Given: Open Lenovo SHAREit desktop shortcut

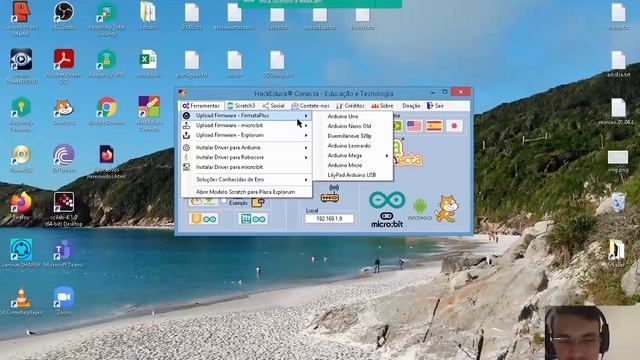Looking at the screenshot, I should click(x=21, y=253).
